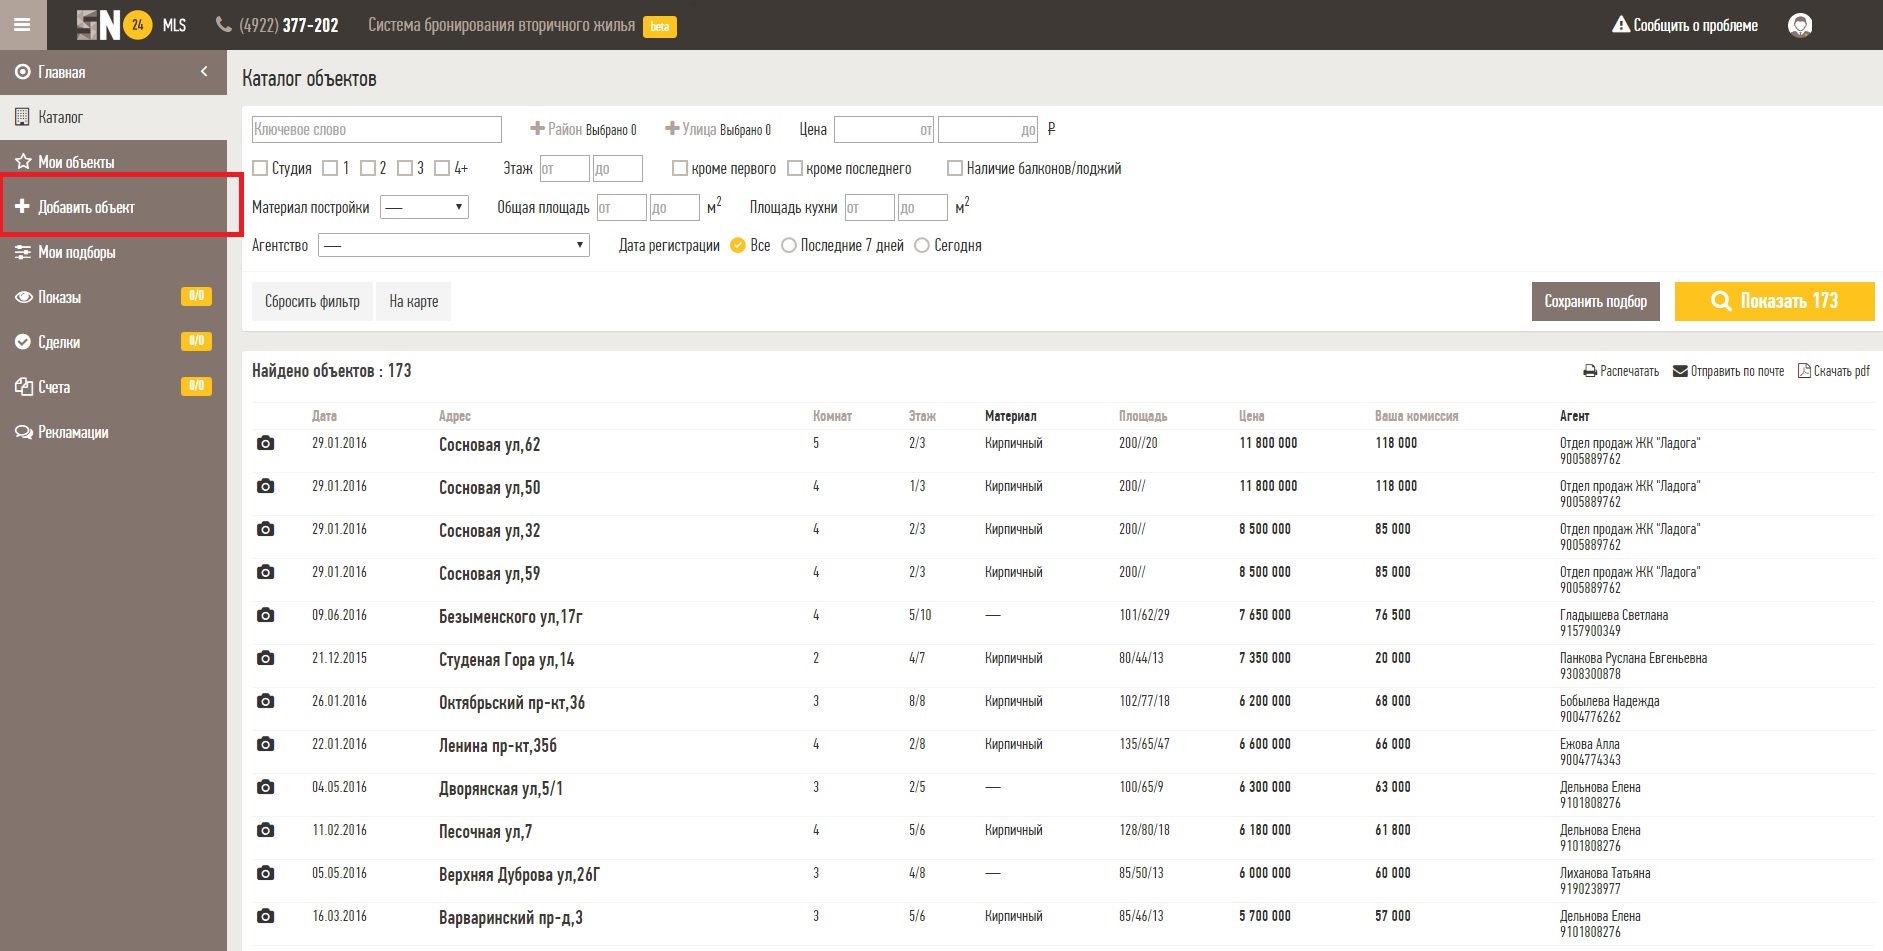Check the 2 rooms checkbox
This screenshot has height=951, width=1883.
367,168
